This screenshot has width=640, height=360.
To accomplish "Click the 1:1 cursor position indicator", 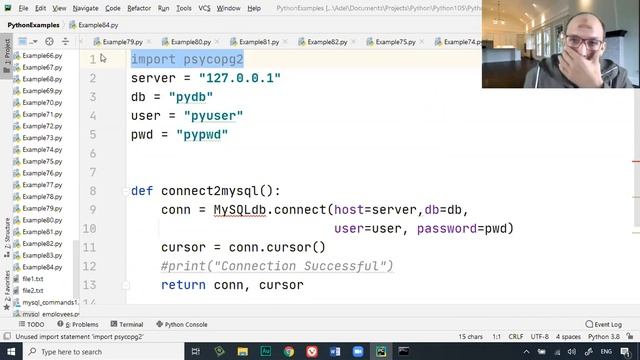I will pos(496,336).
